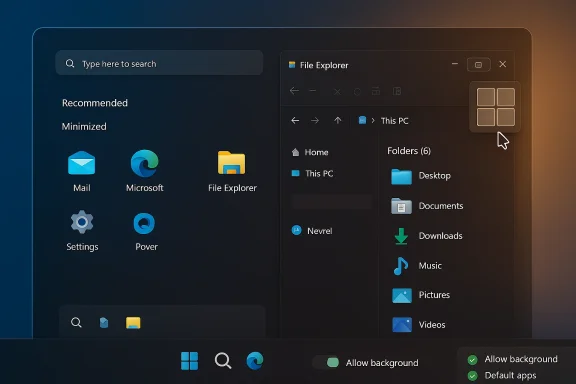Click the Pover app icon
Image resolution: width=576 pixels, height=384 pixels.
pos(144,223)
